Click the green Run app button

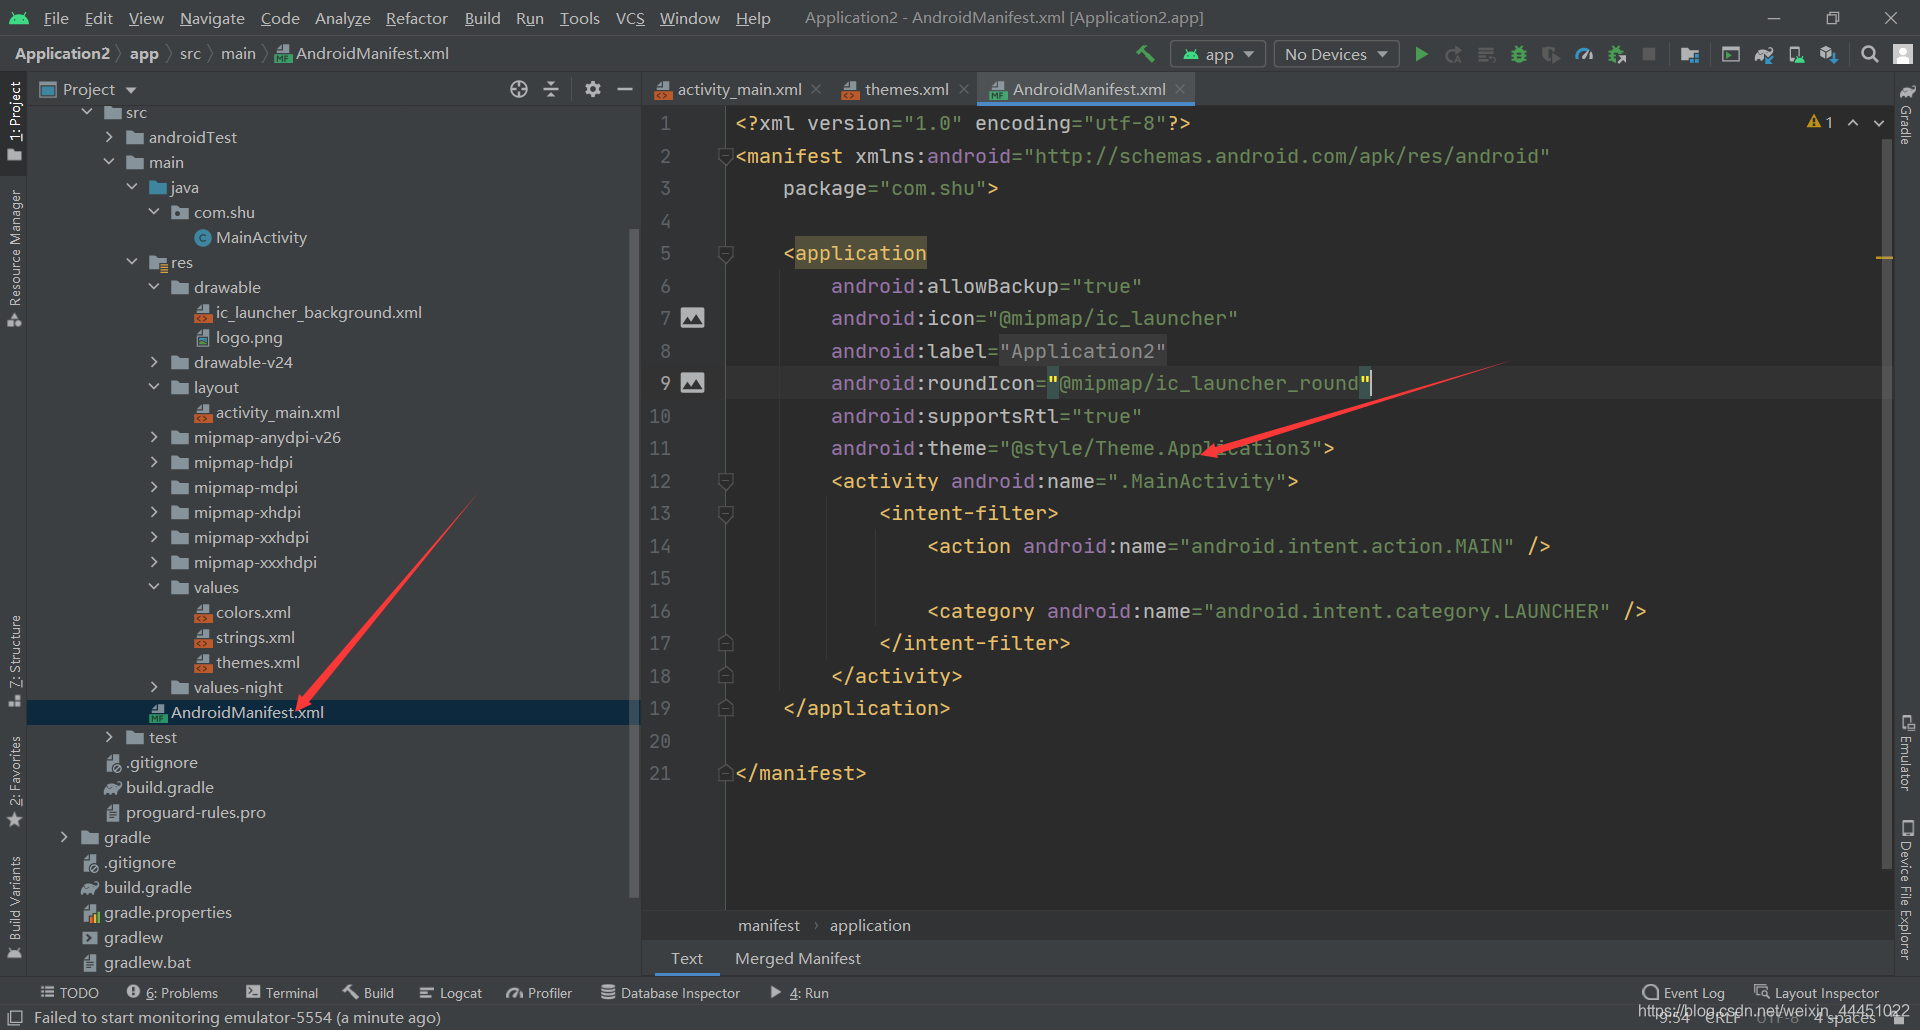pos(1421,54)
